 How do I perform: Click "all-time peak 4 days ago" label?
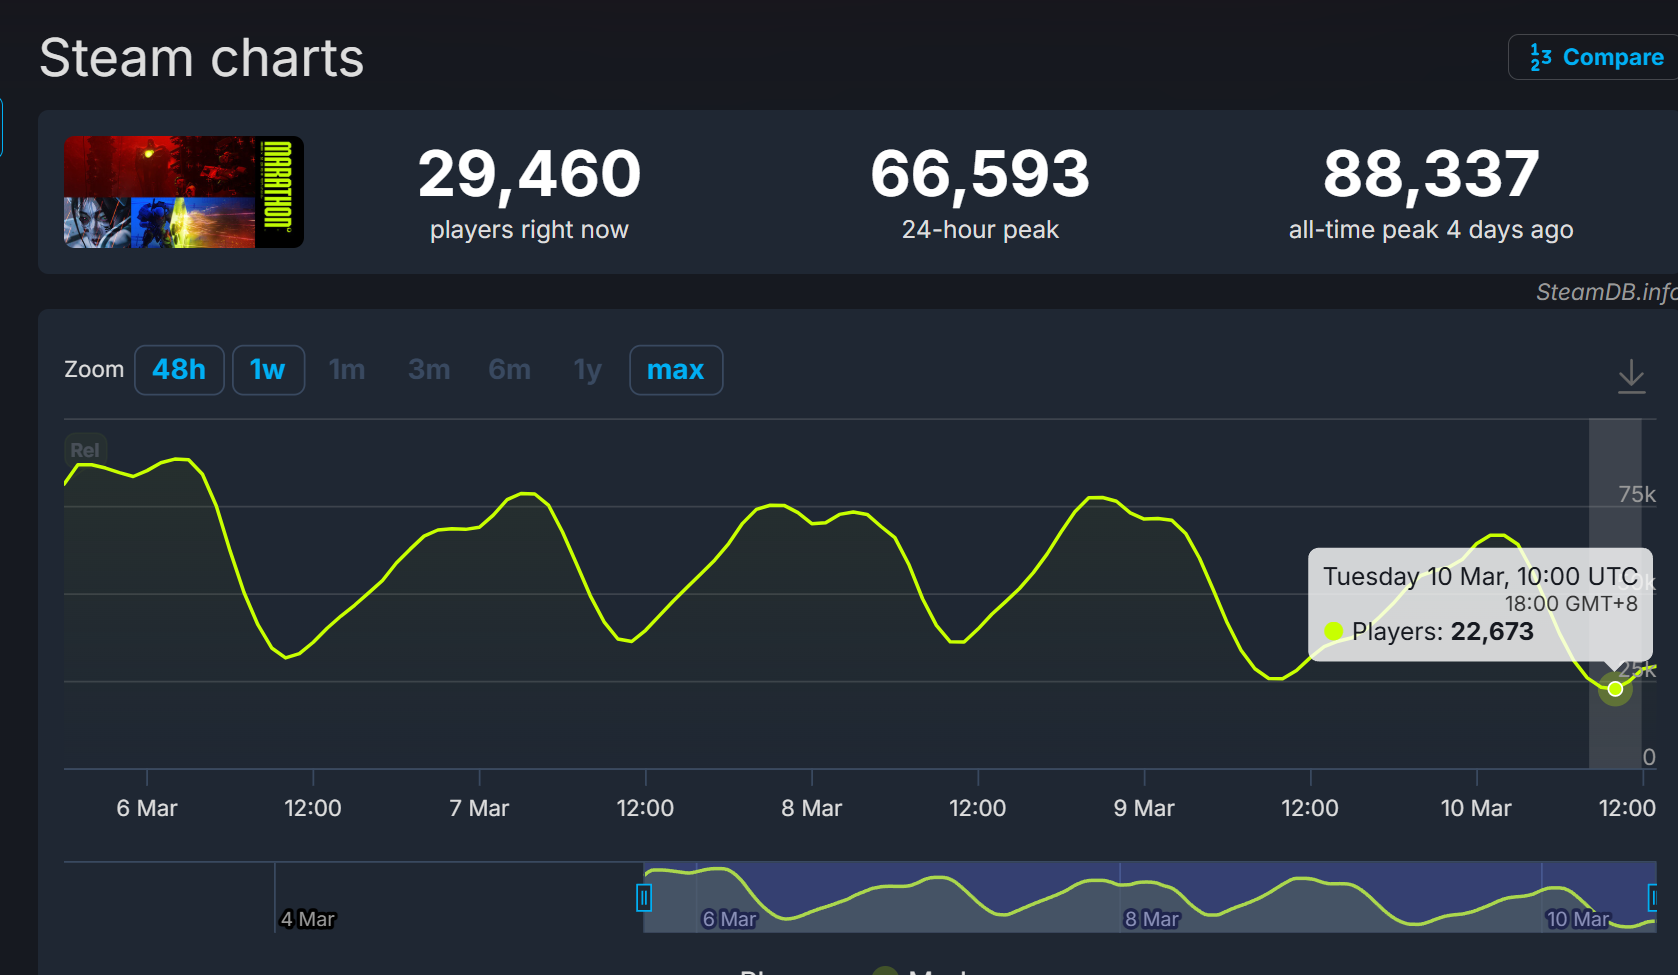[1431, 230]
